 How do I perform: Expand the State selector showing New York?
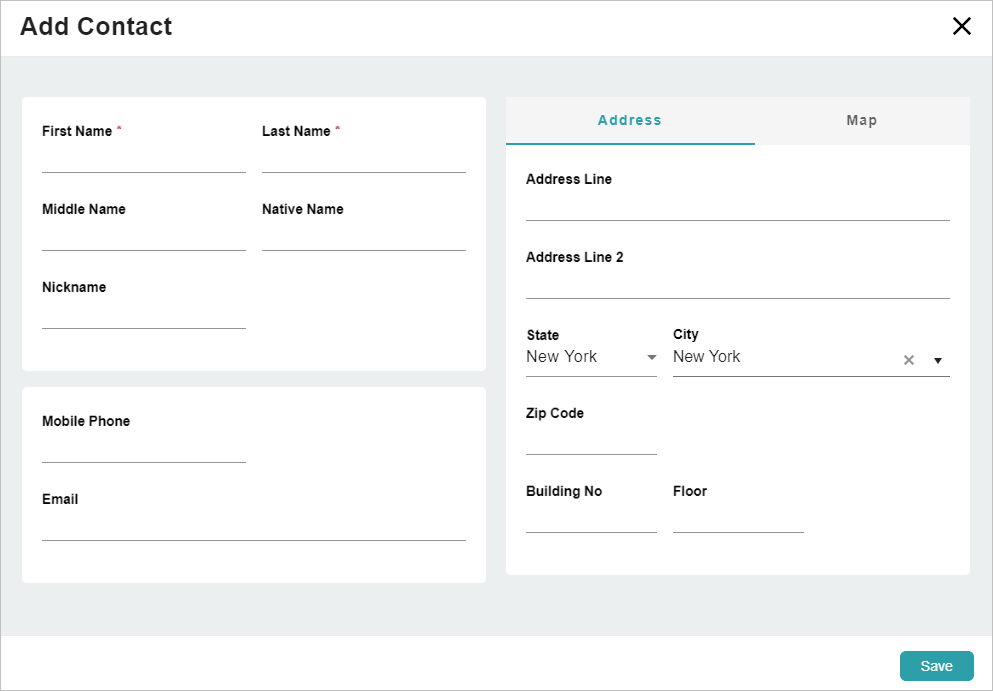[591, 357]
